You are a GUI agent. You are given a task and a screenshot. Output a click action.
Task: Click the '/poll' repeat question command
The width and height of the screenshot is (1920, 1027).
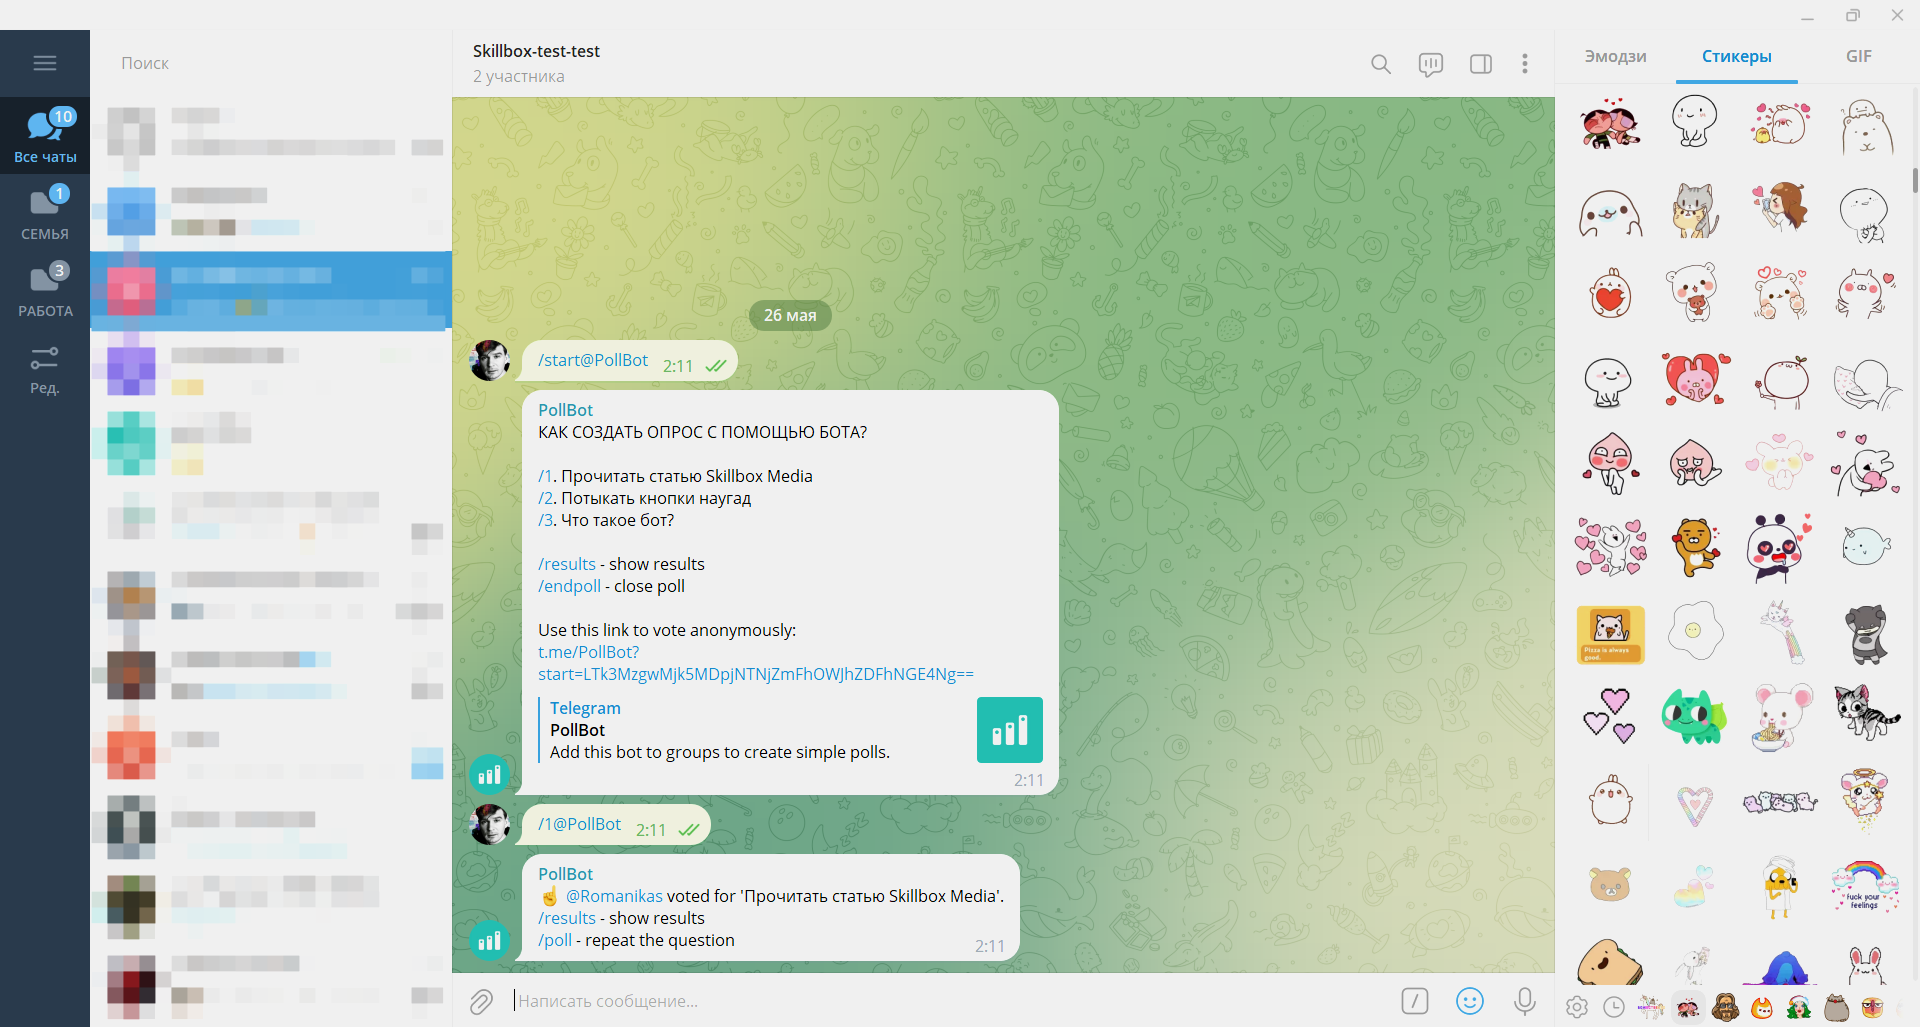555,940
